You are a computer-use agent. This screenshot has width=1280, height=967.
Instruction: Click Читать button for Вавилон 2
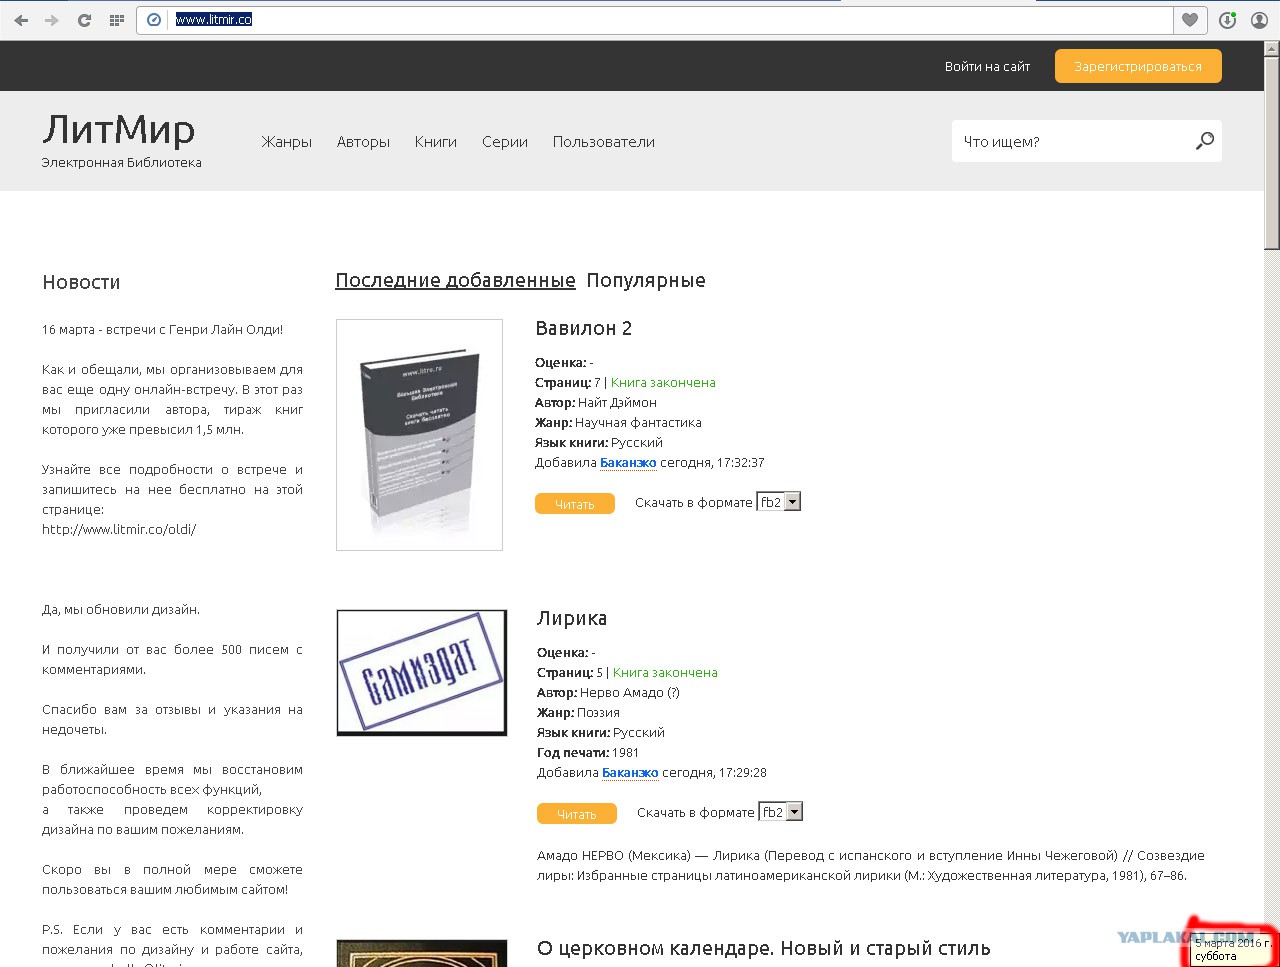[x=575, y=504]
